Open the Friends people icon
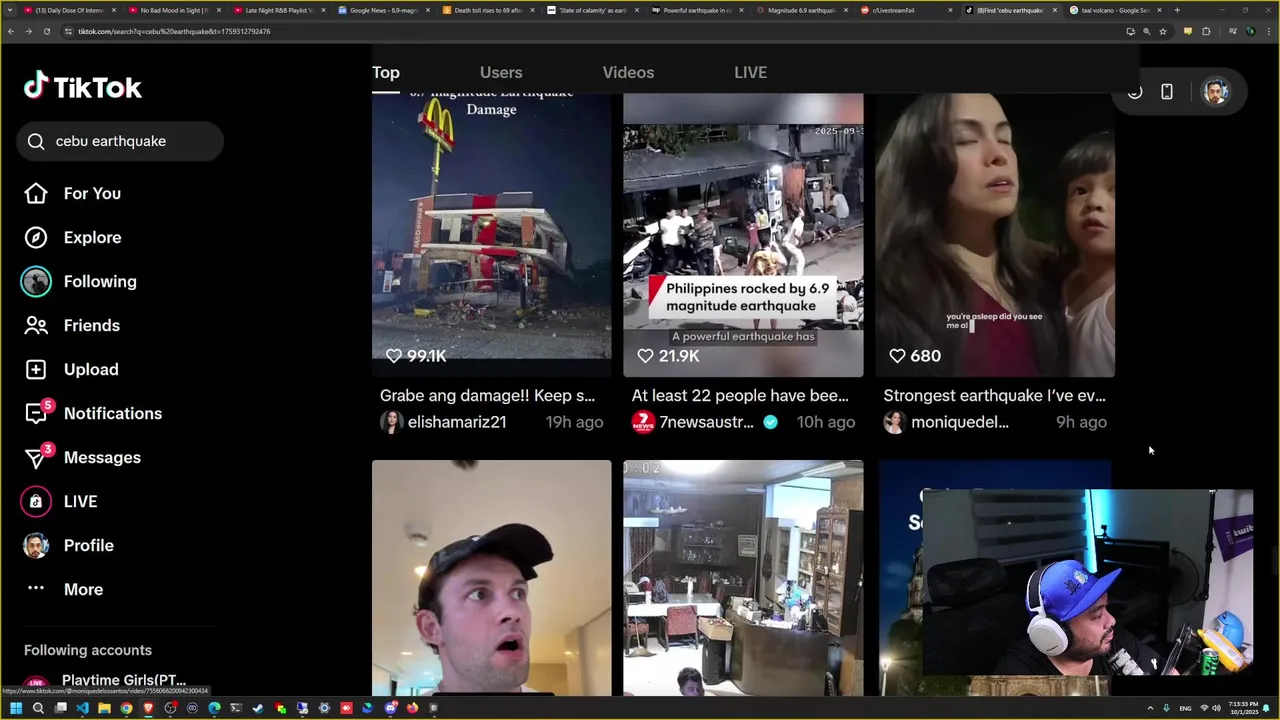The image size is (1280, 720). [36, 325]
